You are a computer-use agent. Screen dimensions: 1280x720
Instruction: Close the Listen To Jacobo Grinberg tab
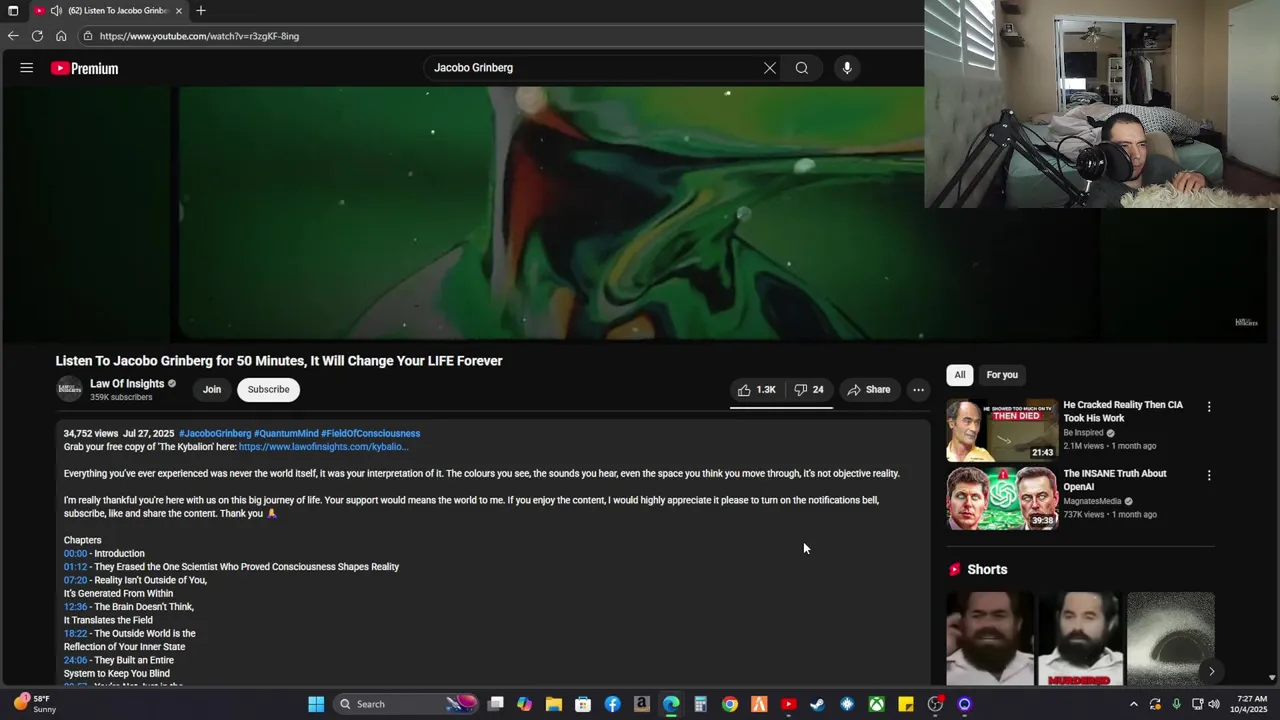pyautogui.click(x=179, y=10)
